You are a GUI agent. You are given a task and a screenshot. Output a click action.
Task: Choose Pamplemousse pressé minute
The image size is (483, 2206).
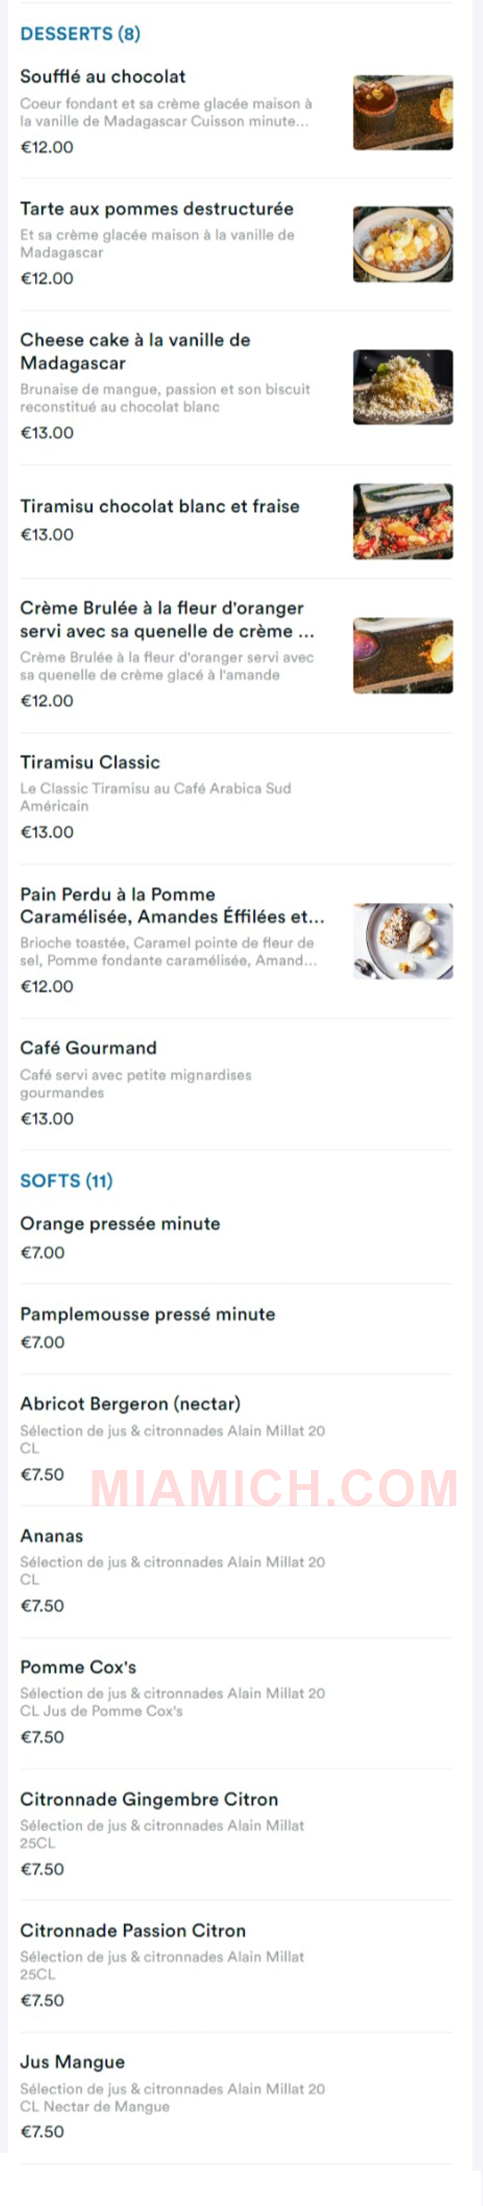pyautogui.click(x=236, y=1328)
